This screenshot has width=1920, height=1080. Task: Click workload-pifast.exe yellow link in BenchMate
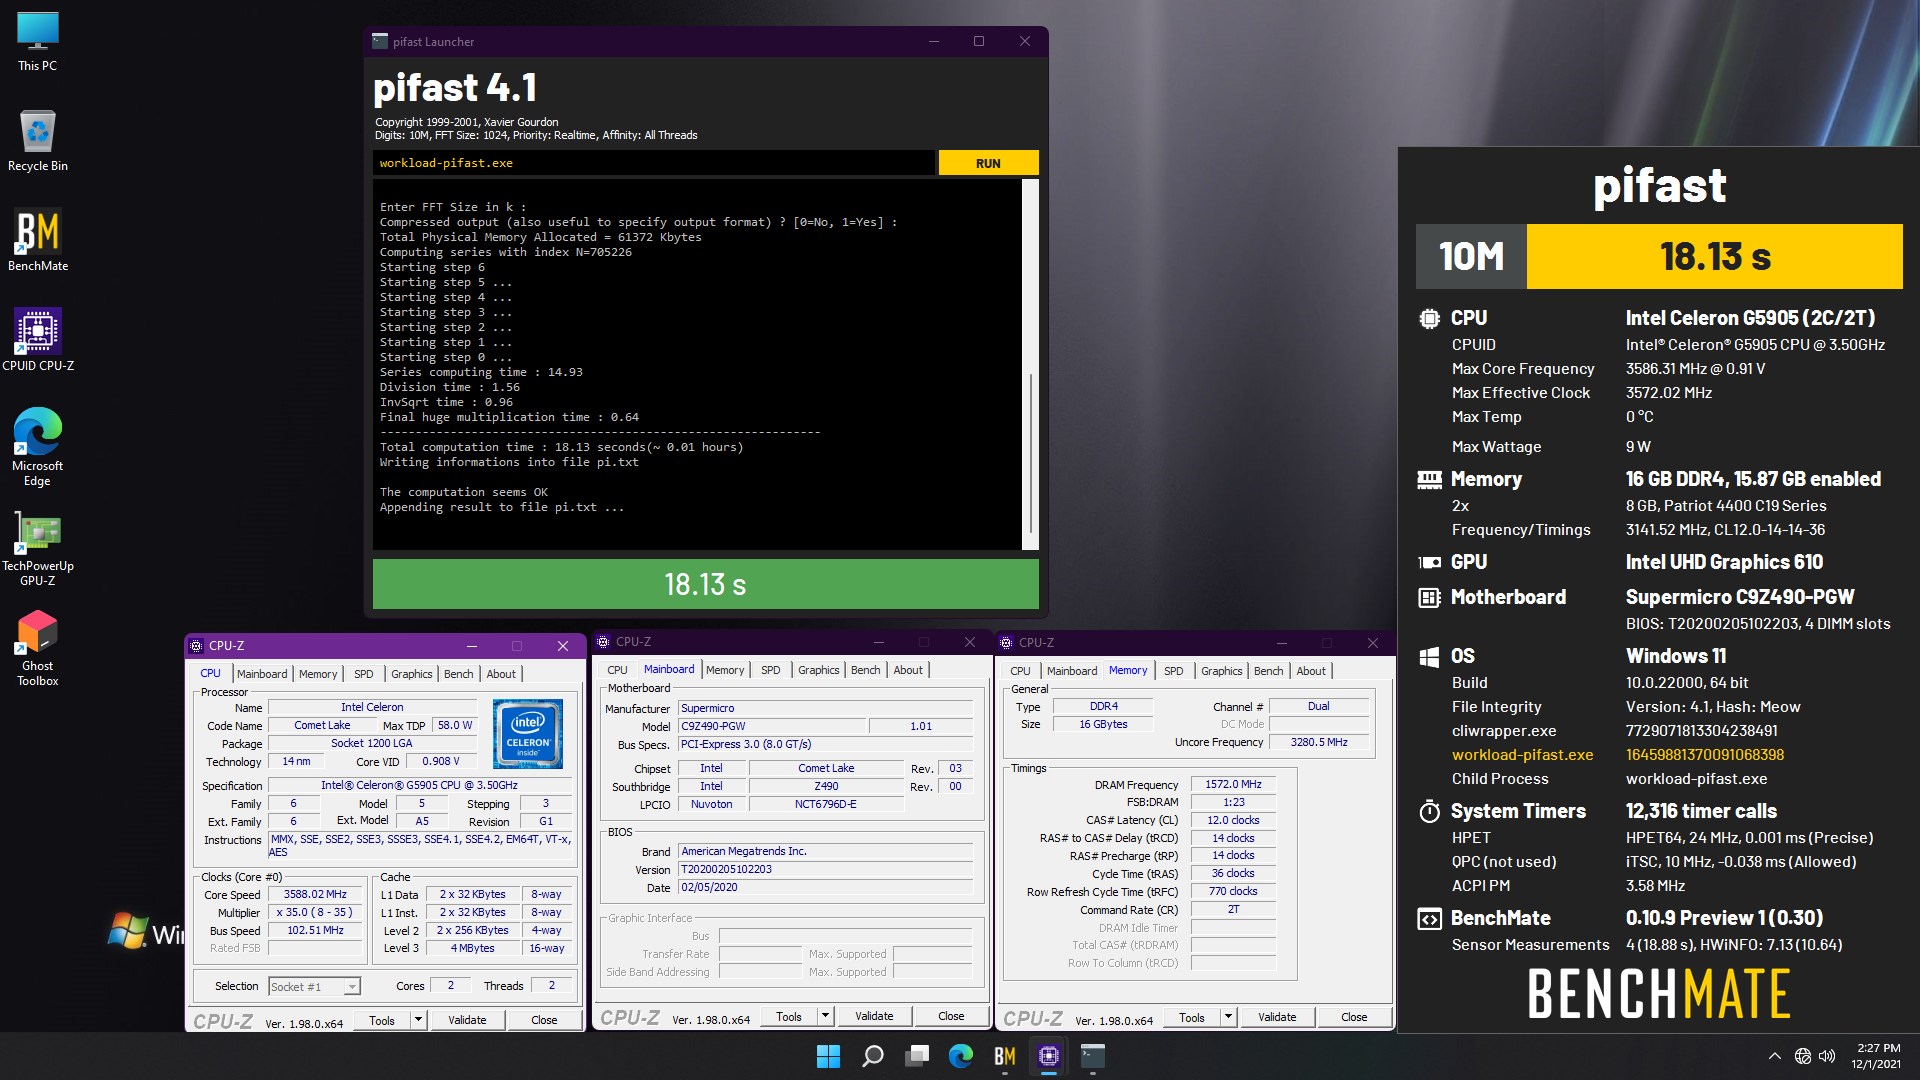click(x=1523, y=755)
